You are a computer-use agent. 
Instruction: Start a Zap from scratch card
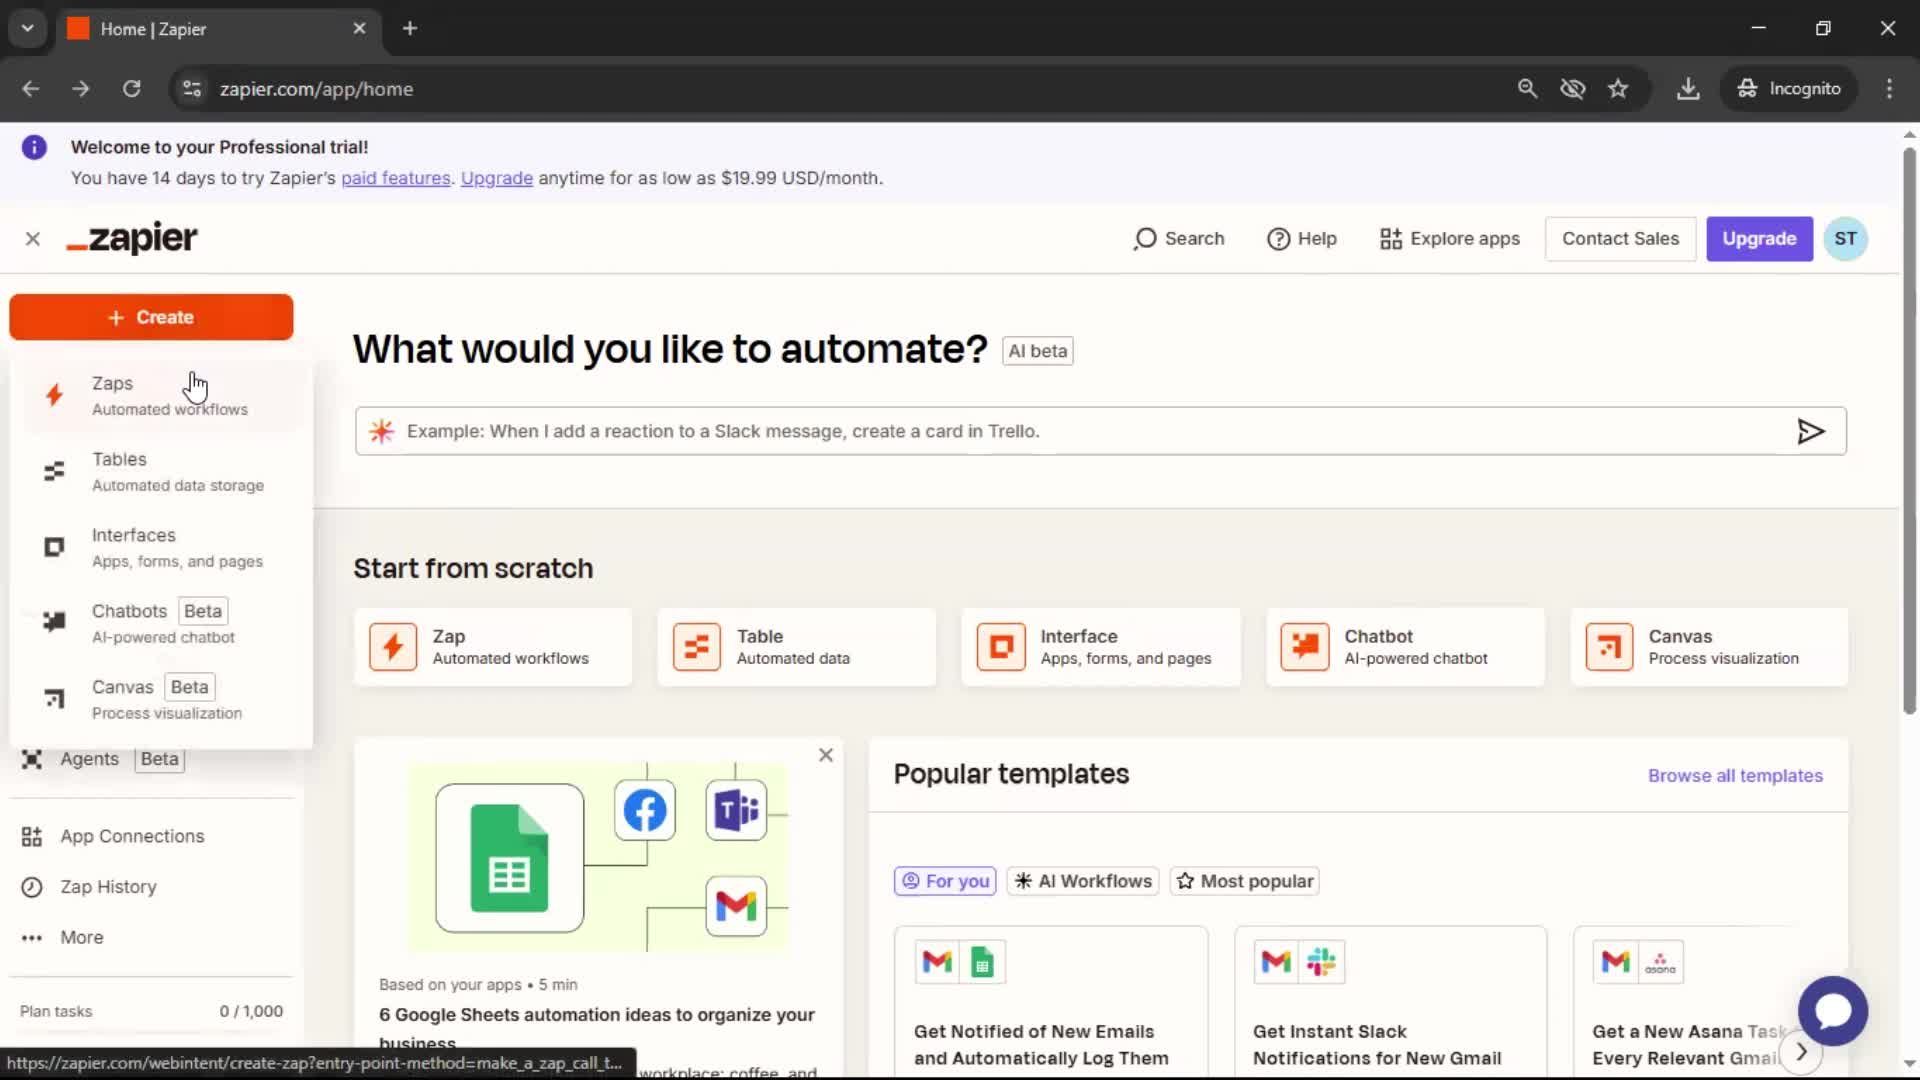click(493, 647)
